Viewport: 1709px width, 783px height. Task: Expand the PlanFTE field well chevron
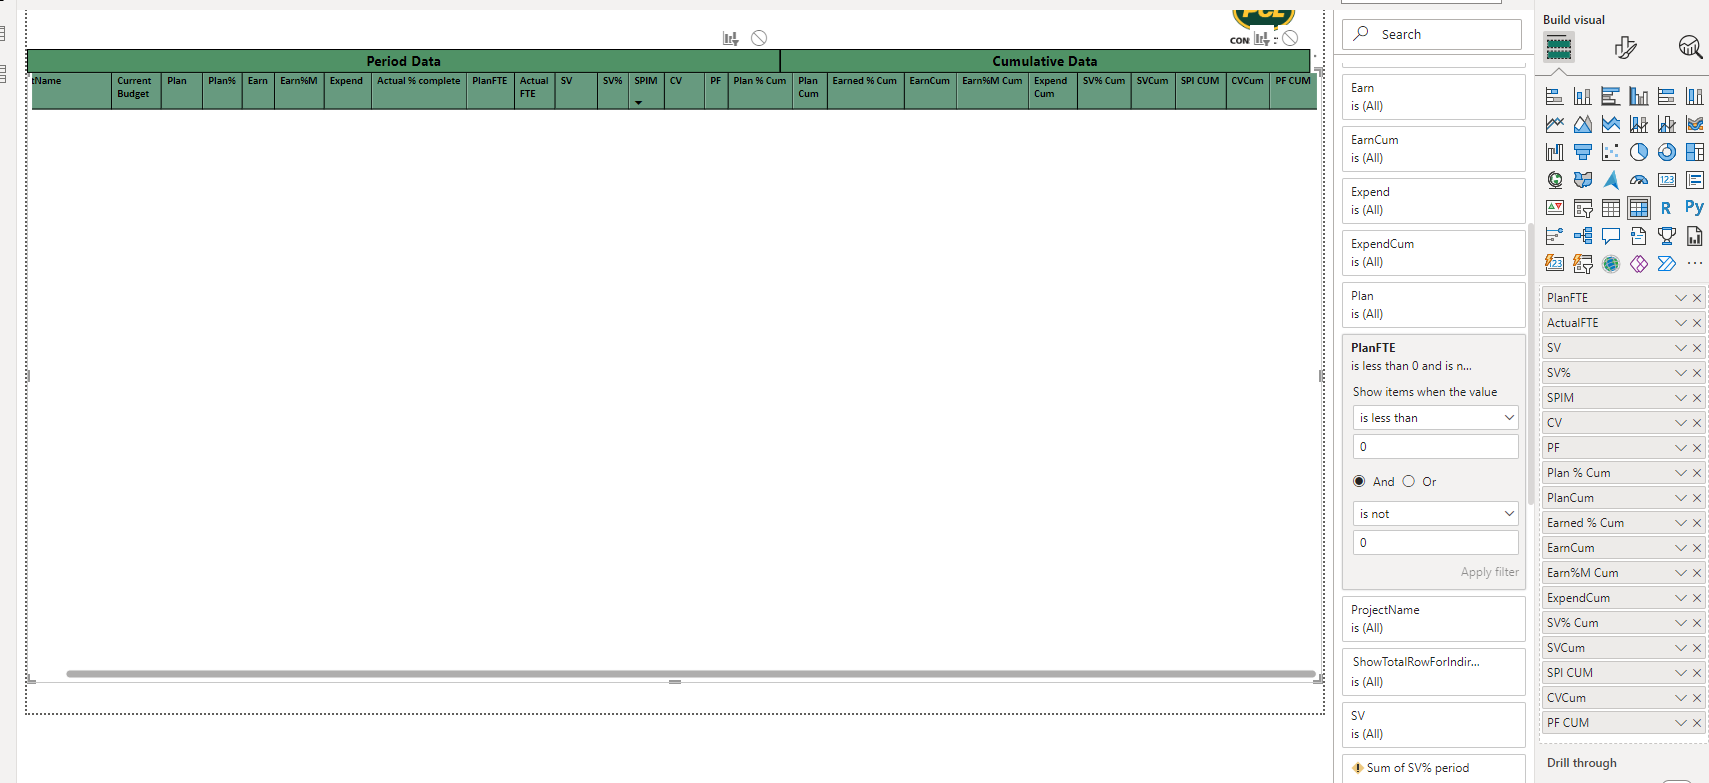tap(1681, 298)
